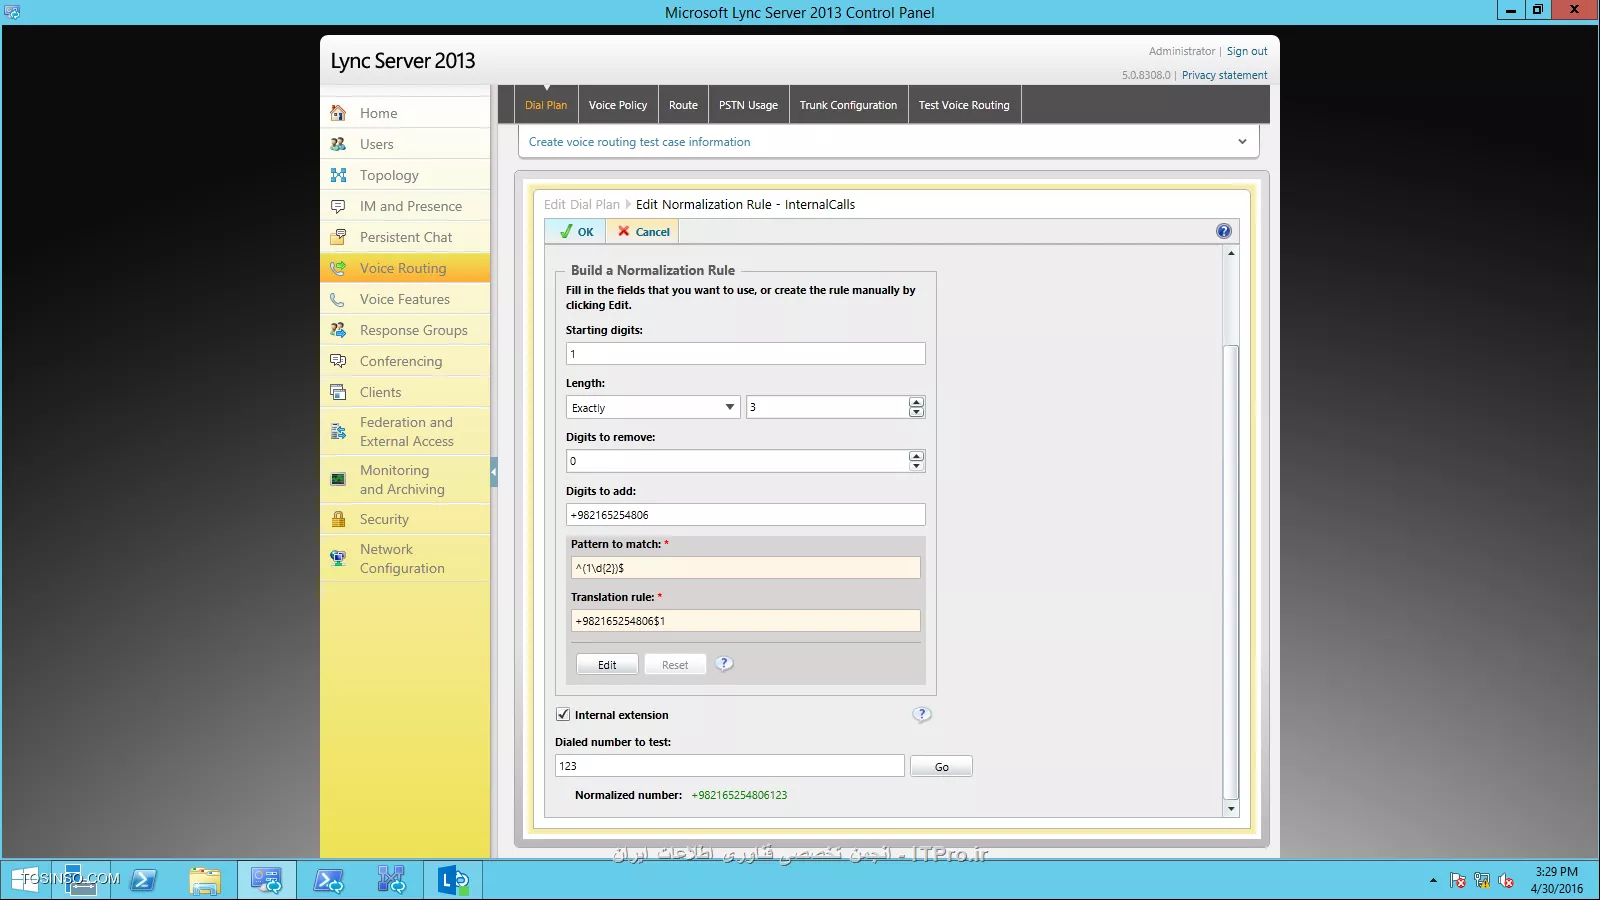Image resolution: width=1600 pixels, height=900 pixels.
Task: Click the Response Groups icon
Action: [x=338, y=330]
